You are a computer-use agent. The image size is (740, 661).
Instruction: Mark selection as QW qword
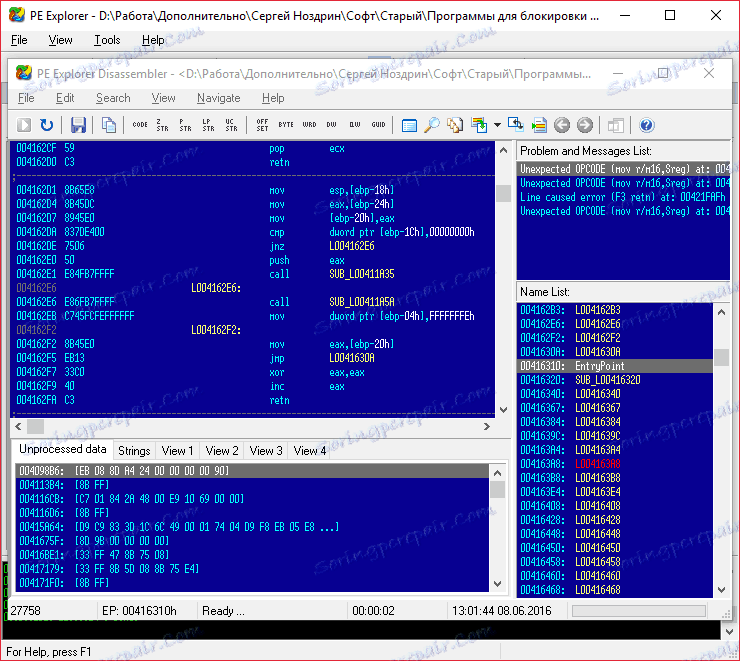tap(355, 125)
